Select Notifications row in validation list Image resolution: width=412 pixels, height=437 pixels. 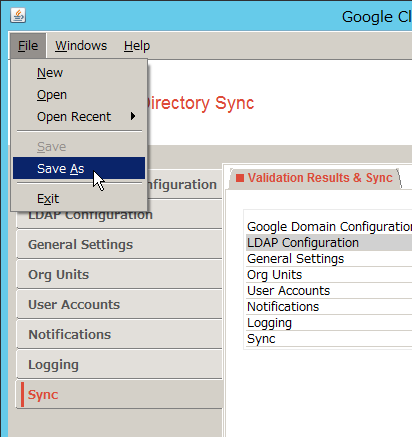click(x=329, y=307)
